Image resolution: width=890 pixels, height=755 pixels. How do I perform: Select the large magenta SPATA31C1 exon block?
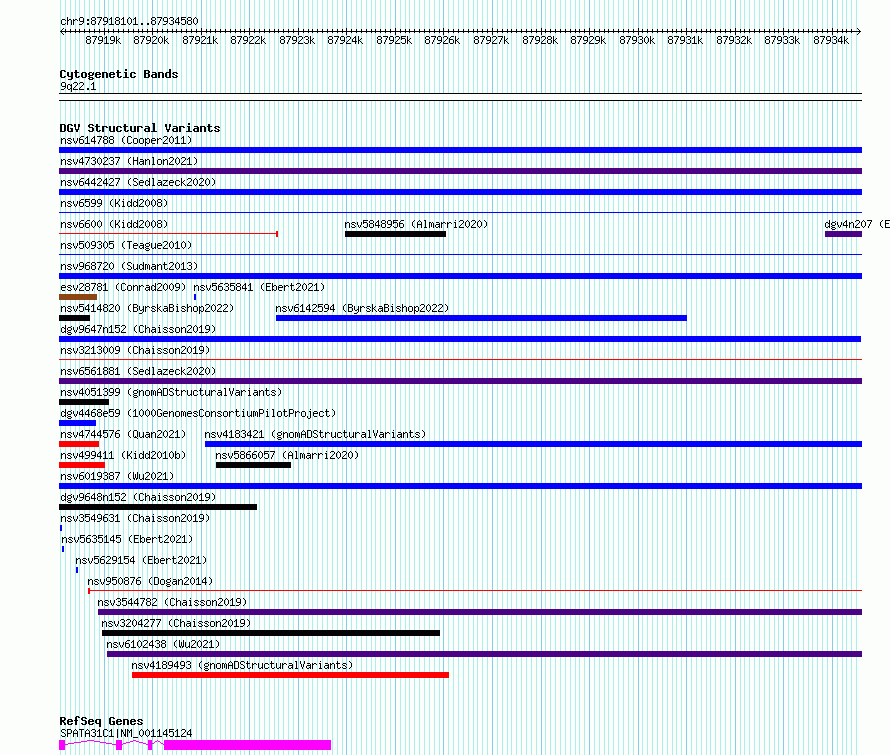(x=247, y=745)
